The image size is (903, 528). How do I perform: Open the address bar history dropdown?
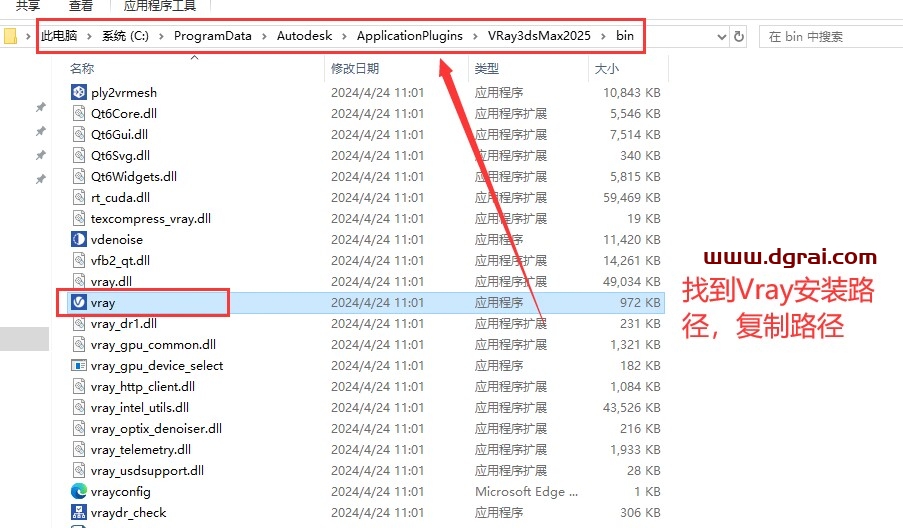click(x=722, y=37)
